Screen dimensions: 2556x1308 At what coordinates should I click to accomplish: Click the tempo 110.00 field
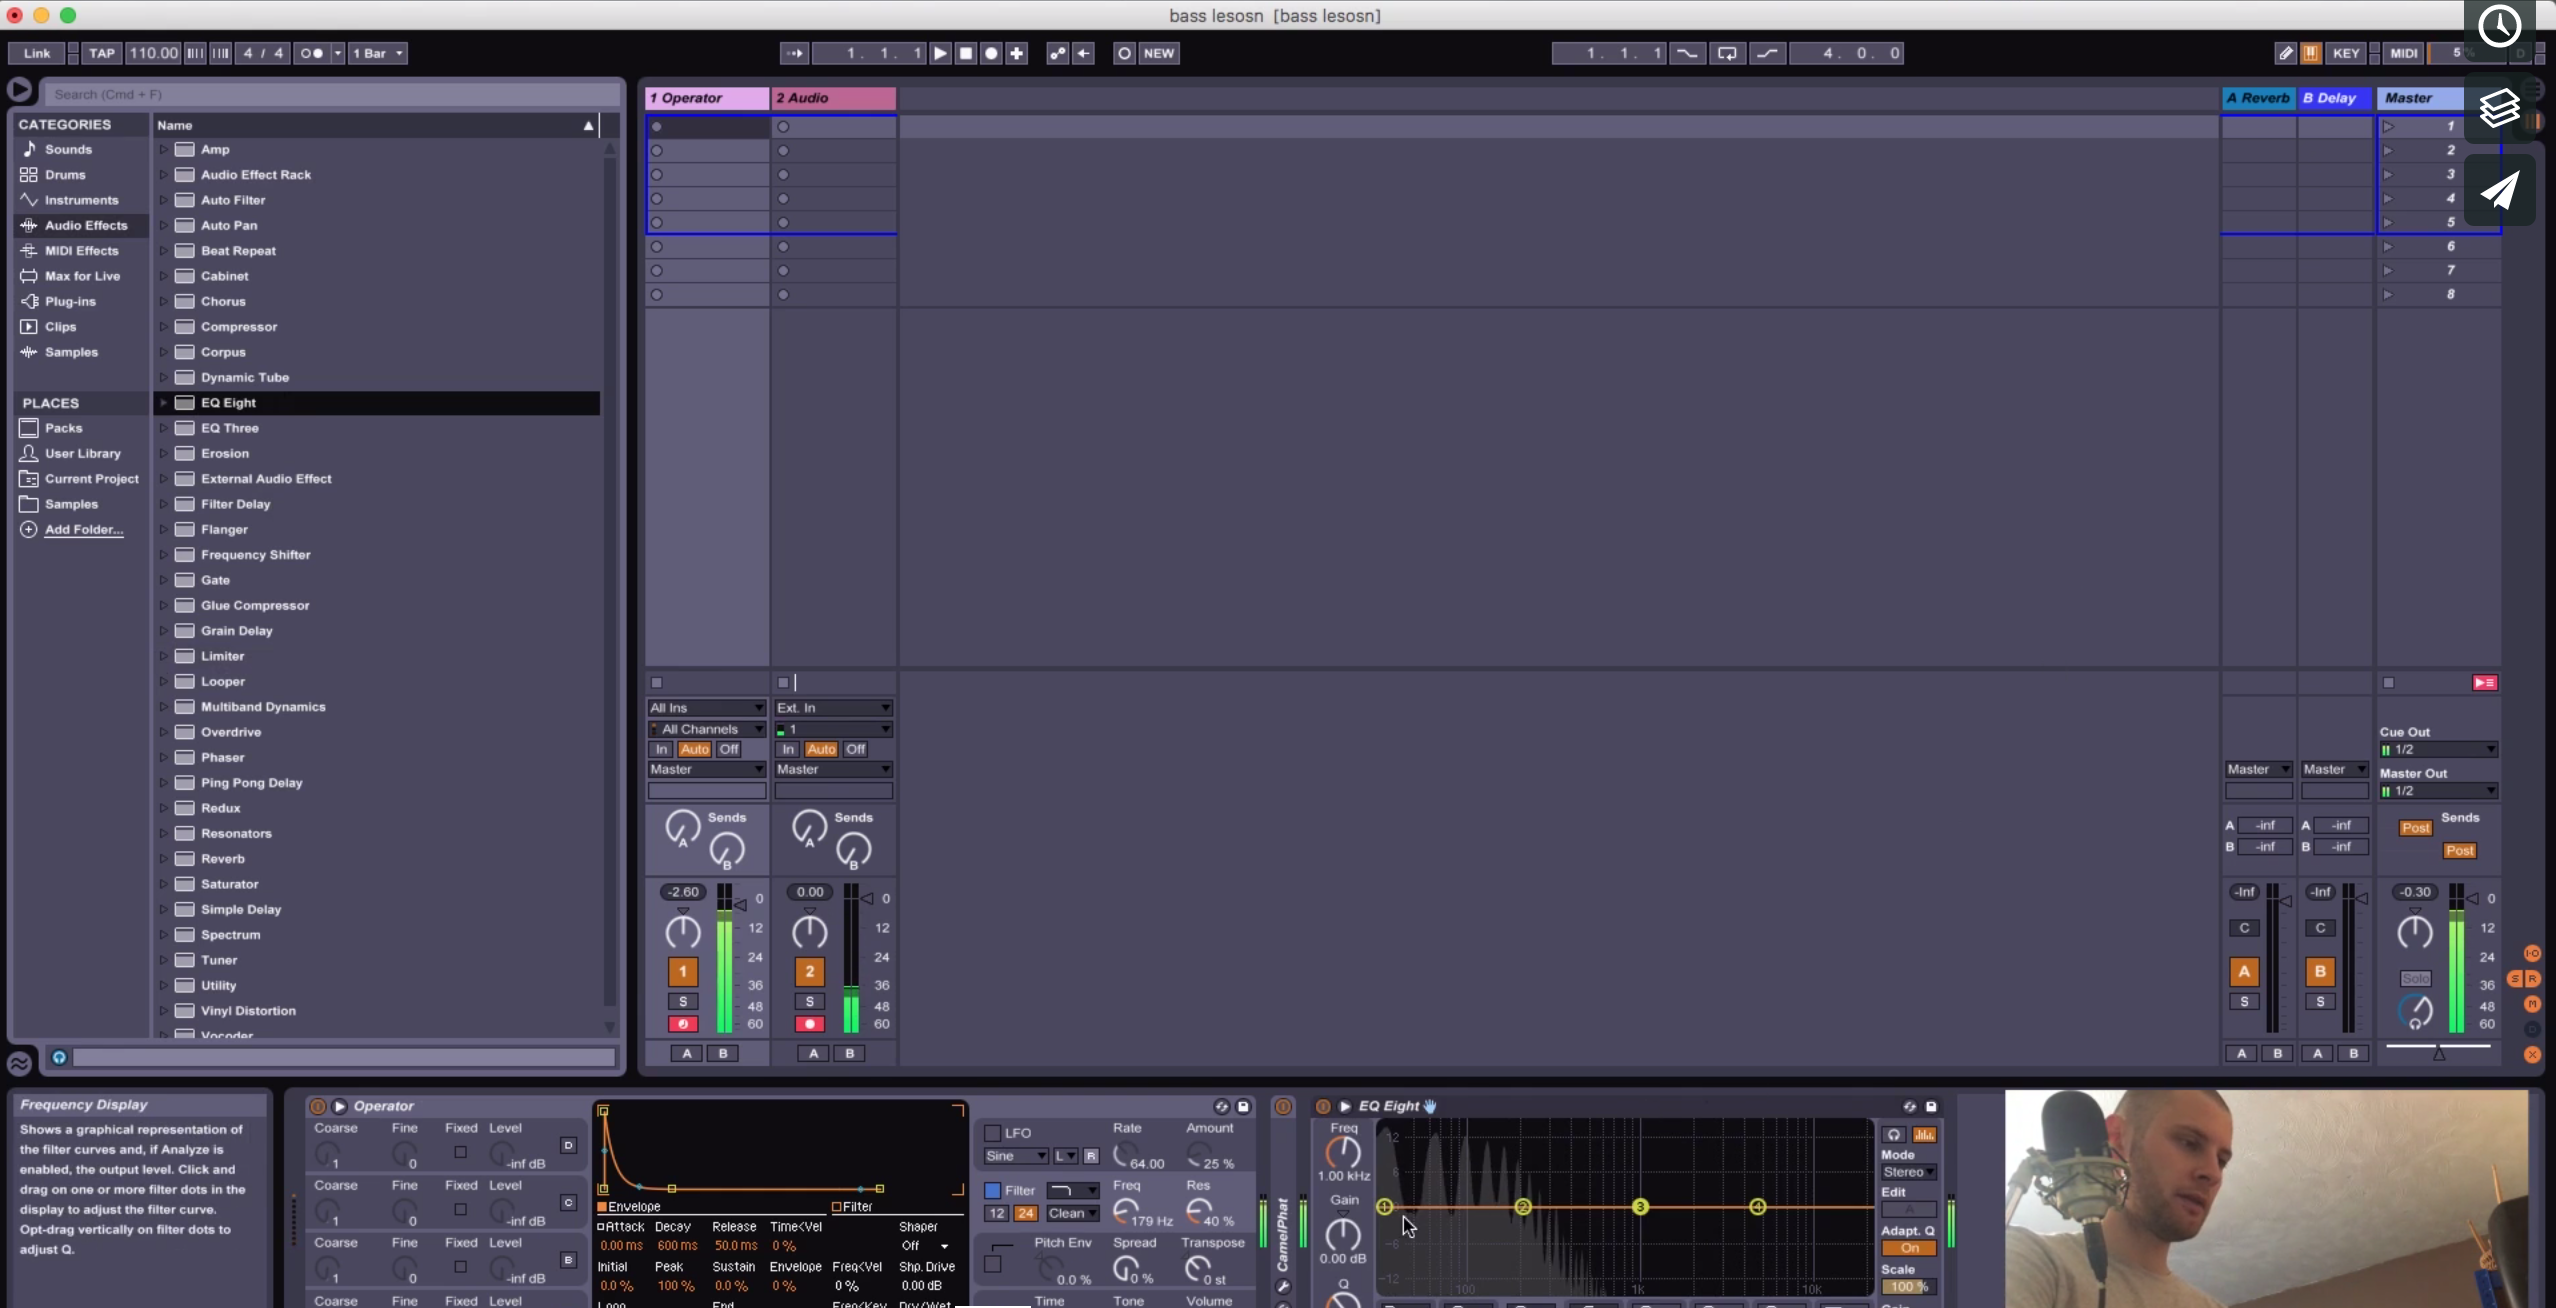153,53
